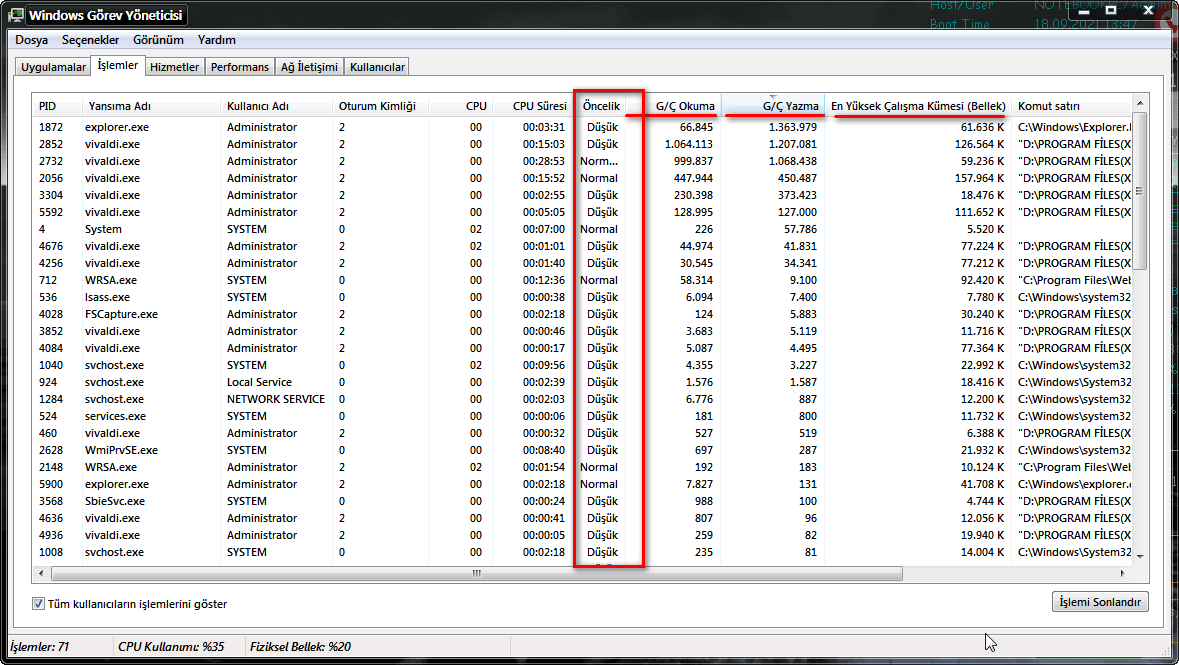Screen dimensions: 1179x665
Task: Select the lsass.exe process row
Action: 582,297
